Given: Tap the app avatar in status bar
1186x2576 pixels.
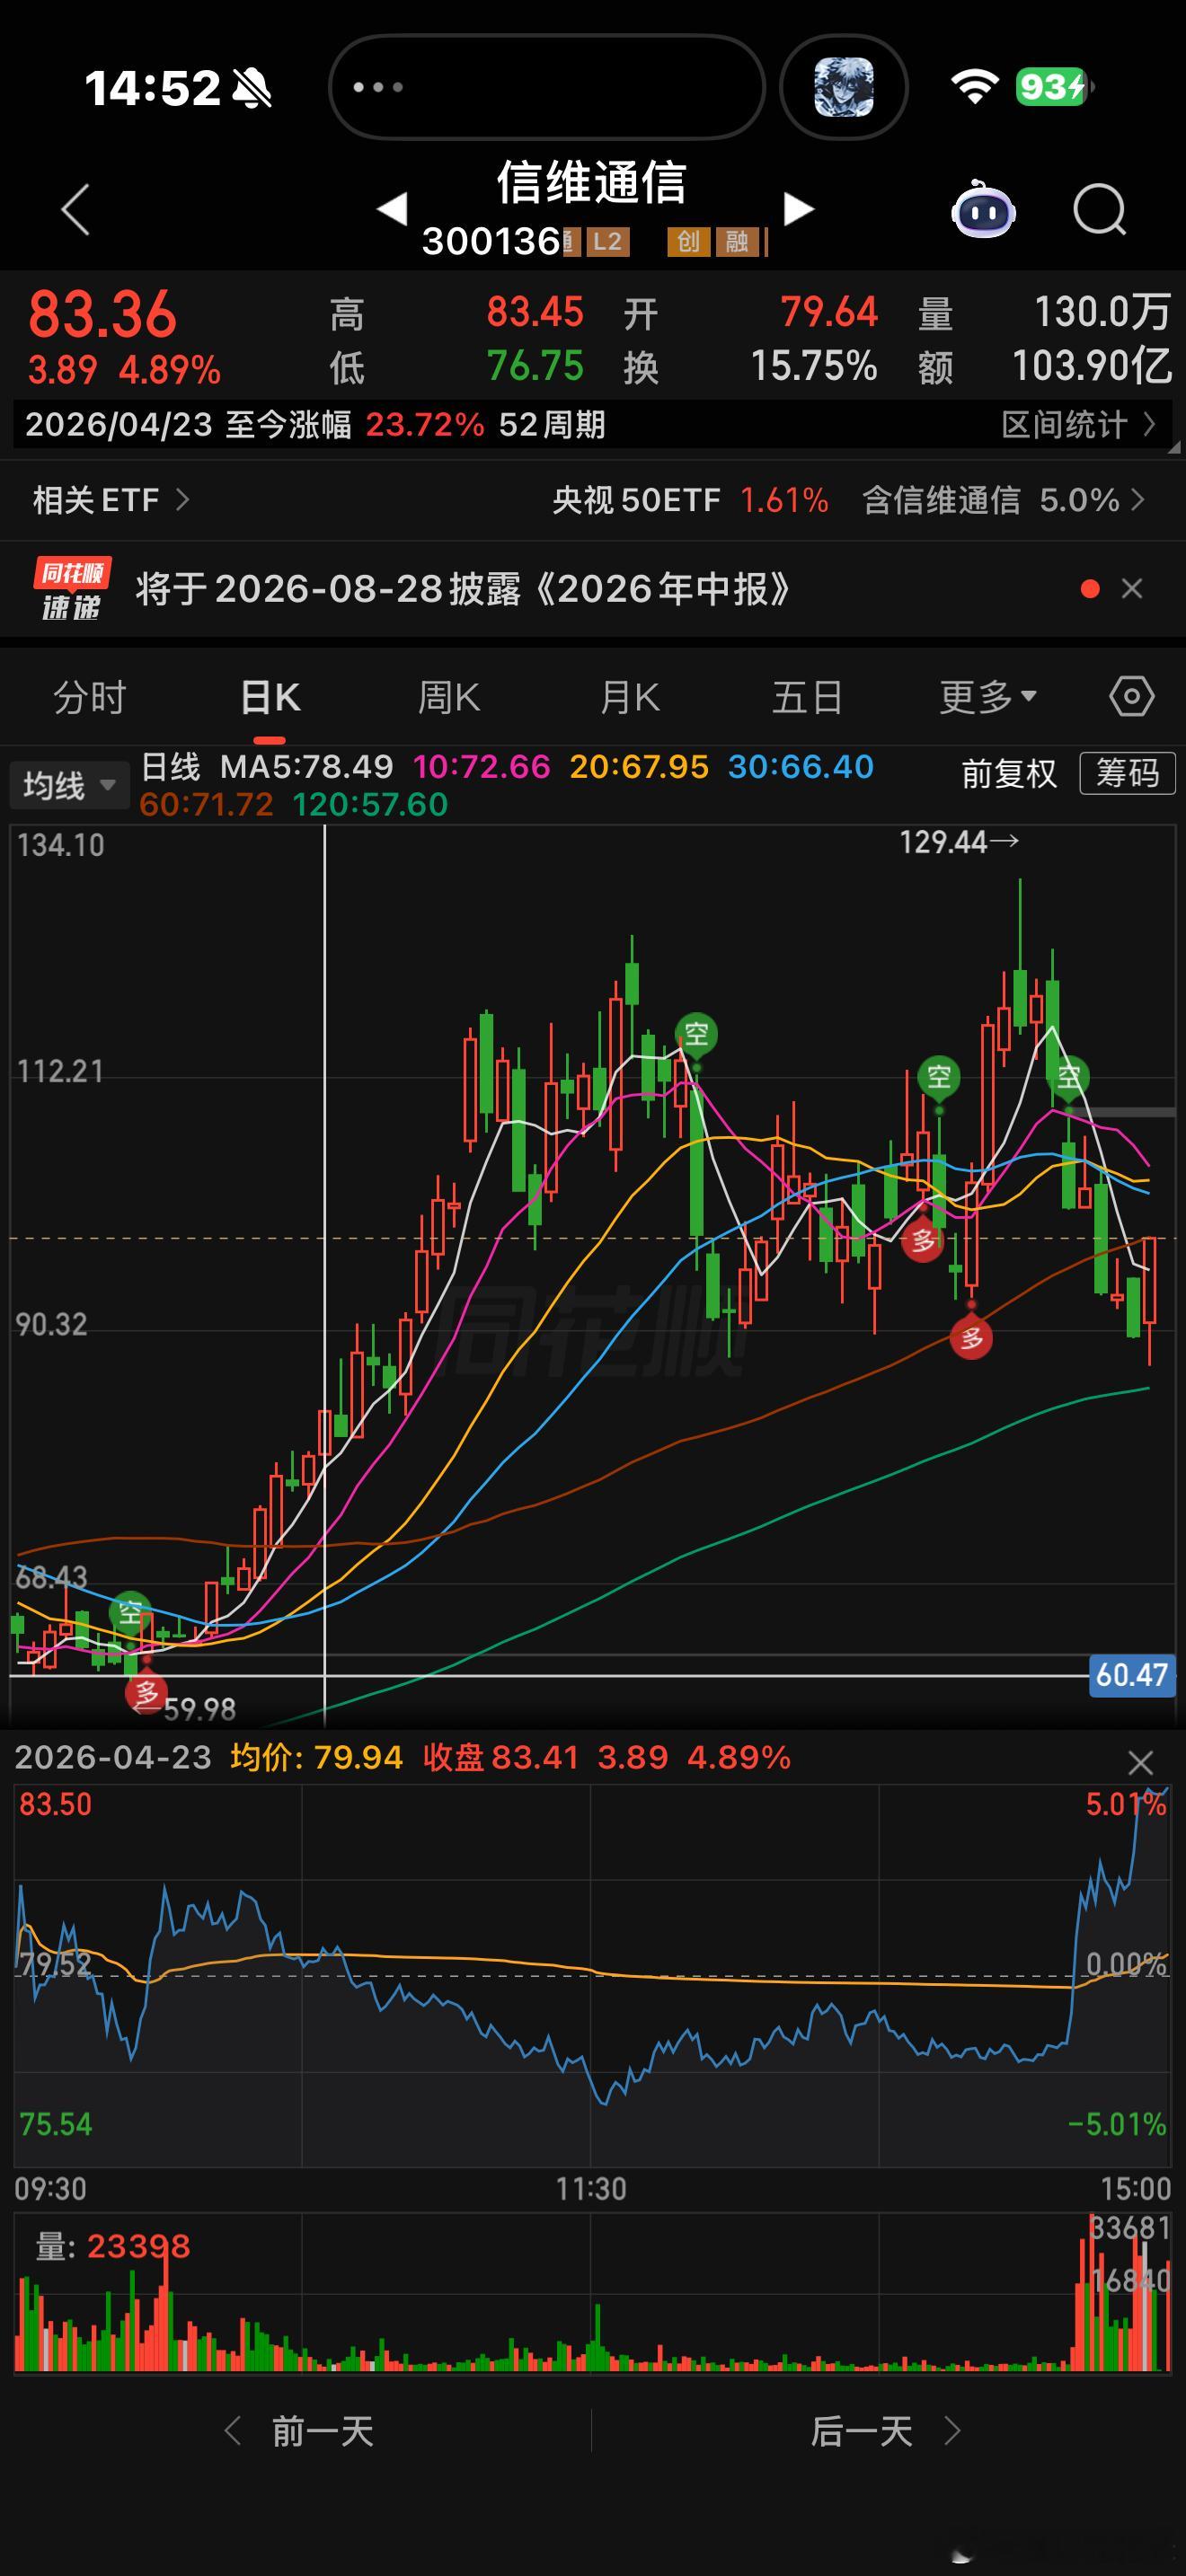Looking at the screenshot, I should point(844,87).
